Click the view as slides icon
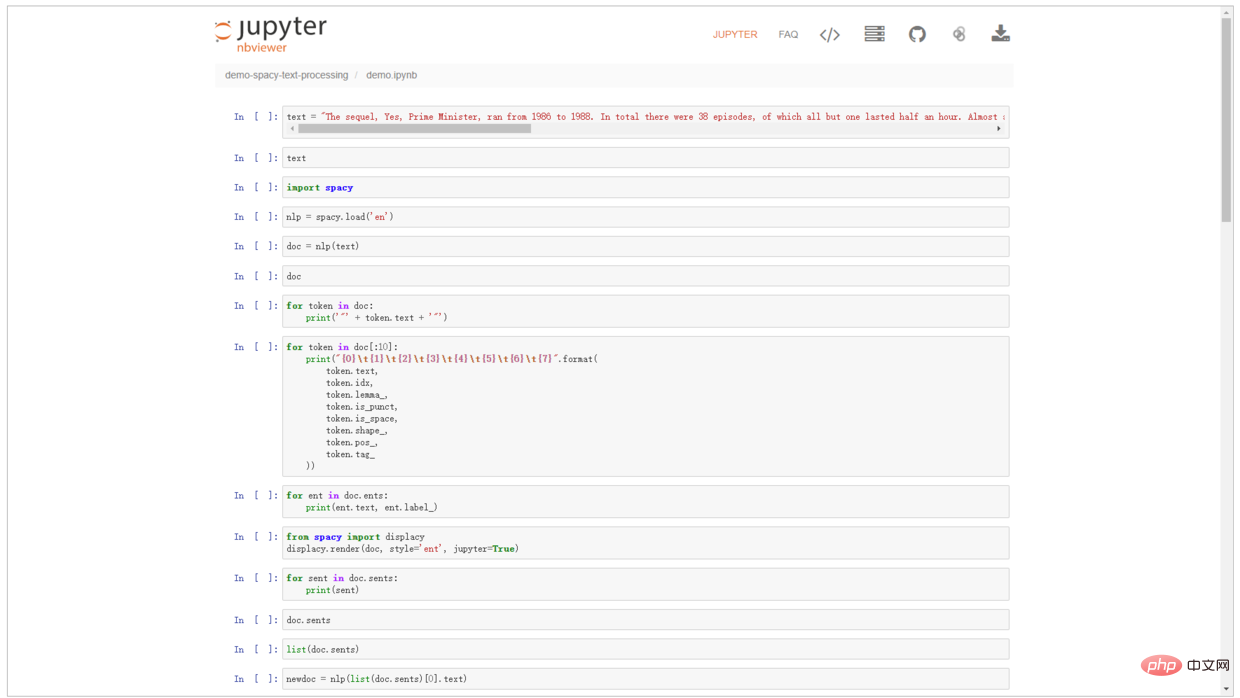The image size is (1240, 698). [874, 34]
